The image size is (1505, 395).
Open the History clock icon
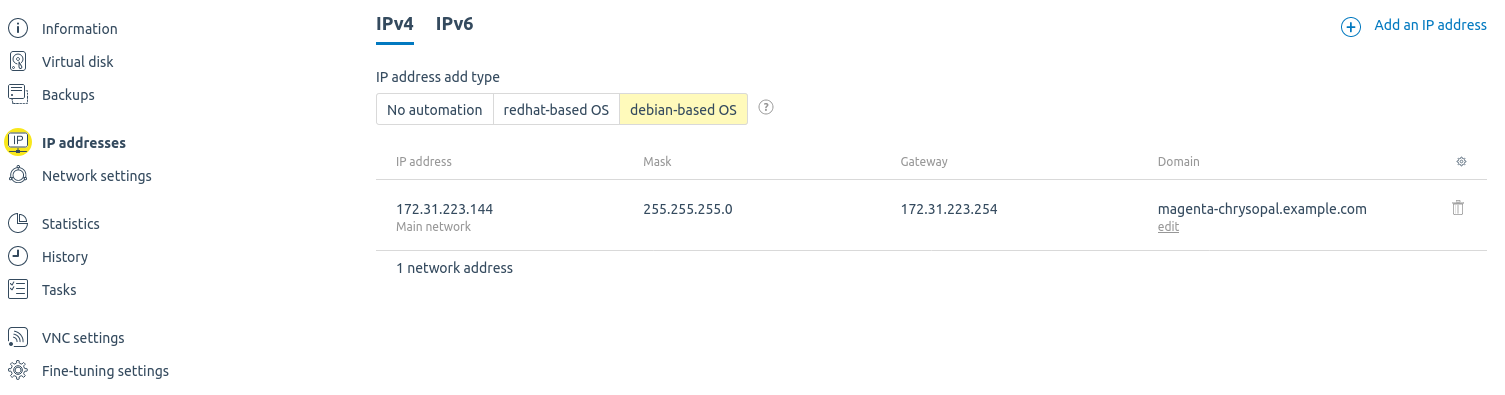coord(17,257)
